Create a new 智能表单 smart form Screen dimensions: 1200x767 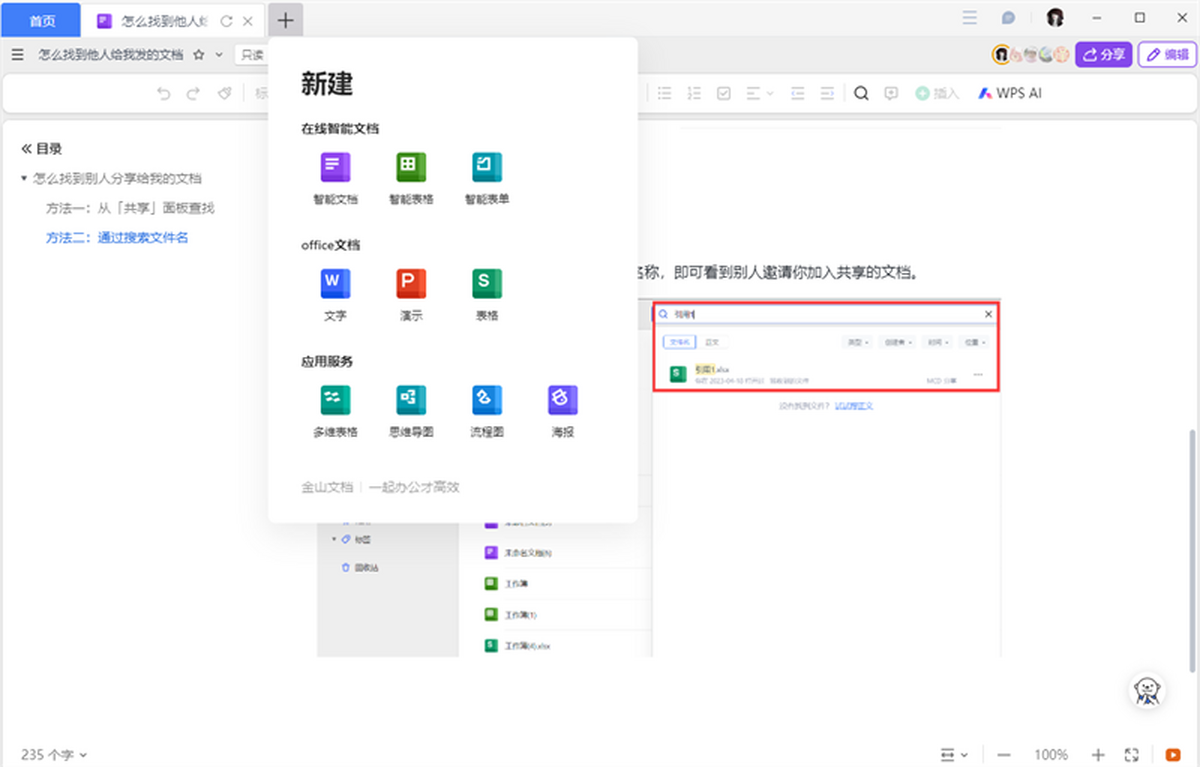[487, 168]
